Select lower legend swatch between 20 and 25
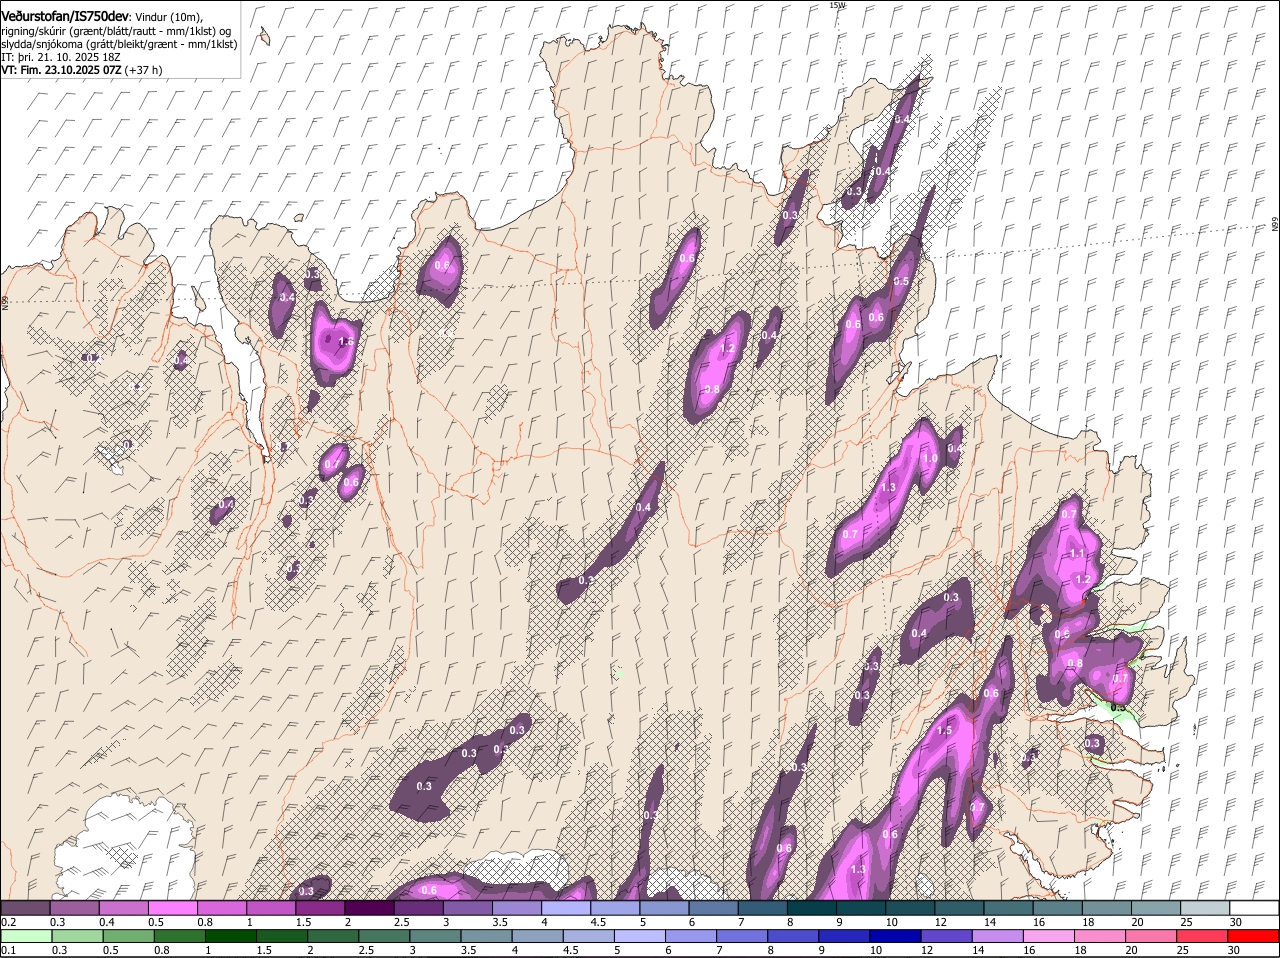Viewport: 1280px width, 958px height. pos(1152,936)
